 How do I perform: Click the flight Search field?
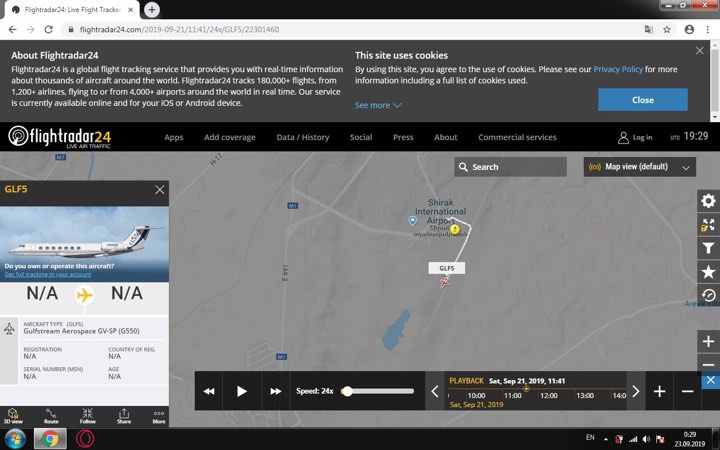[510, 167]
